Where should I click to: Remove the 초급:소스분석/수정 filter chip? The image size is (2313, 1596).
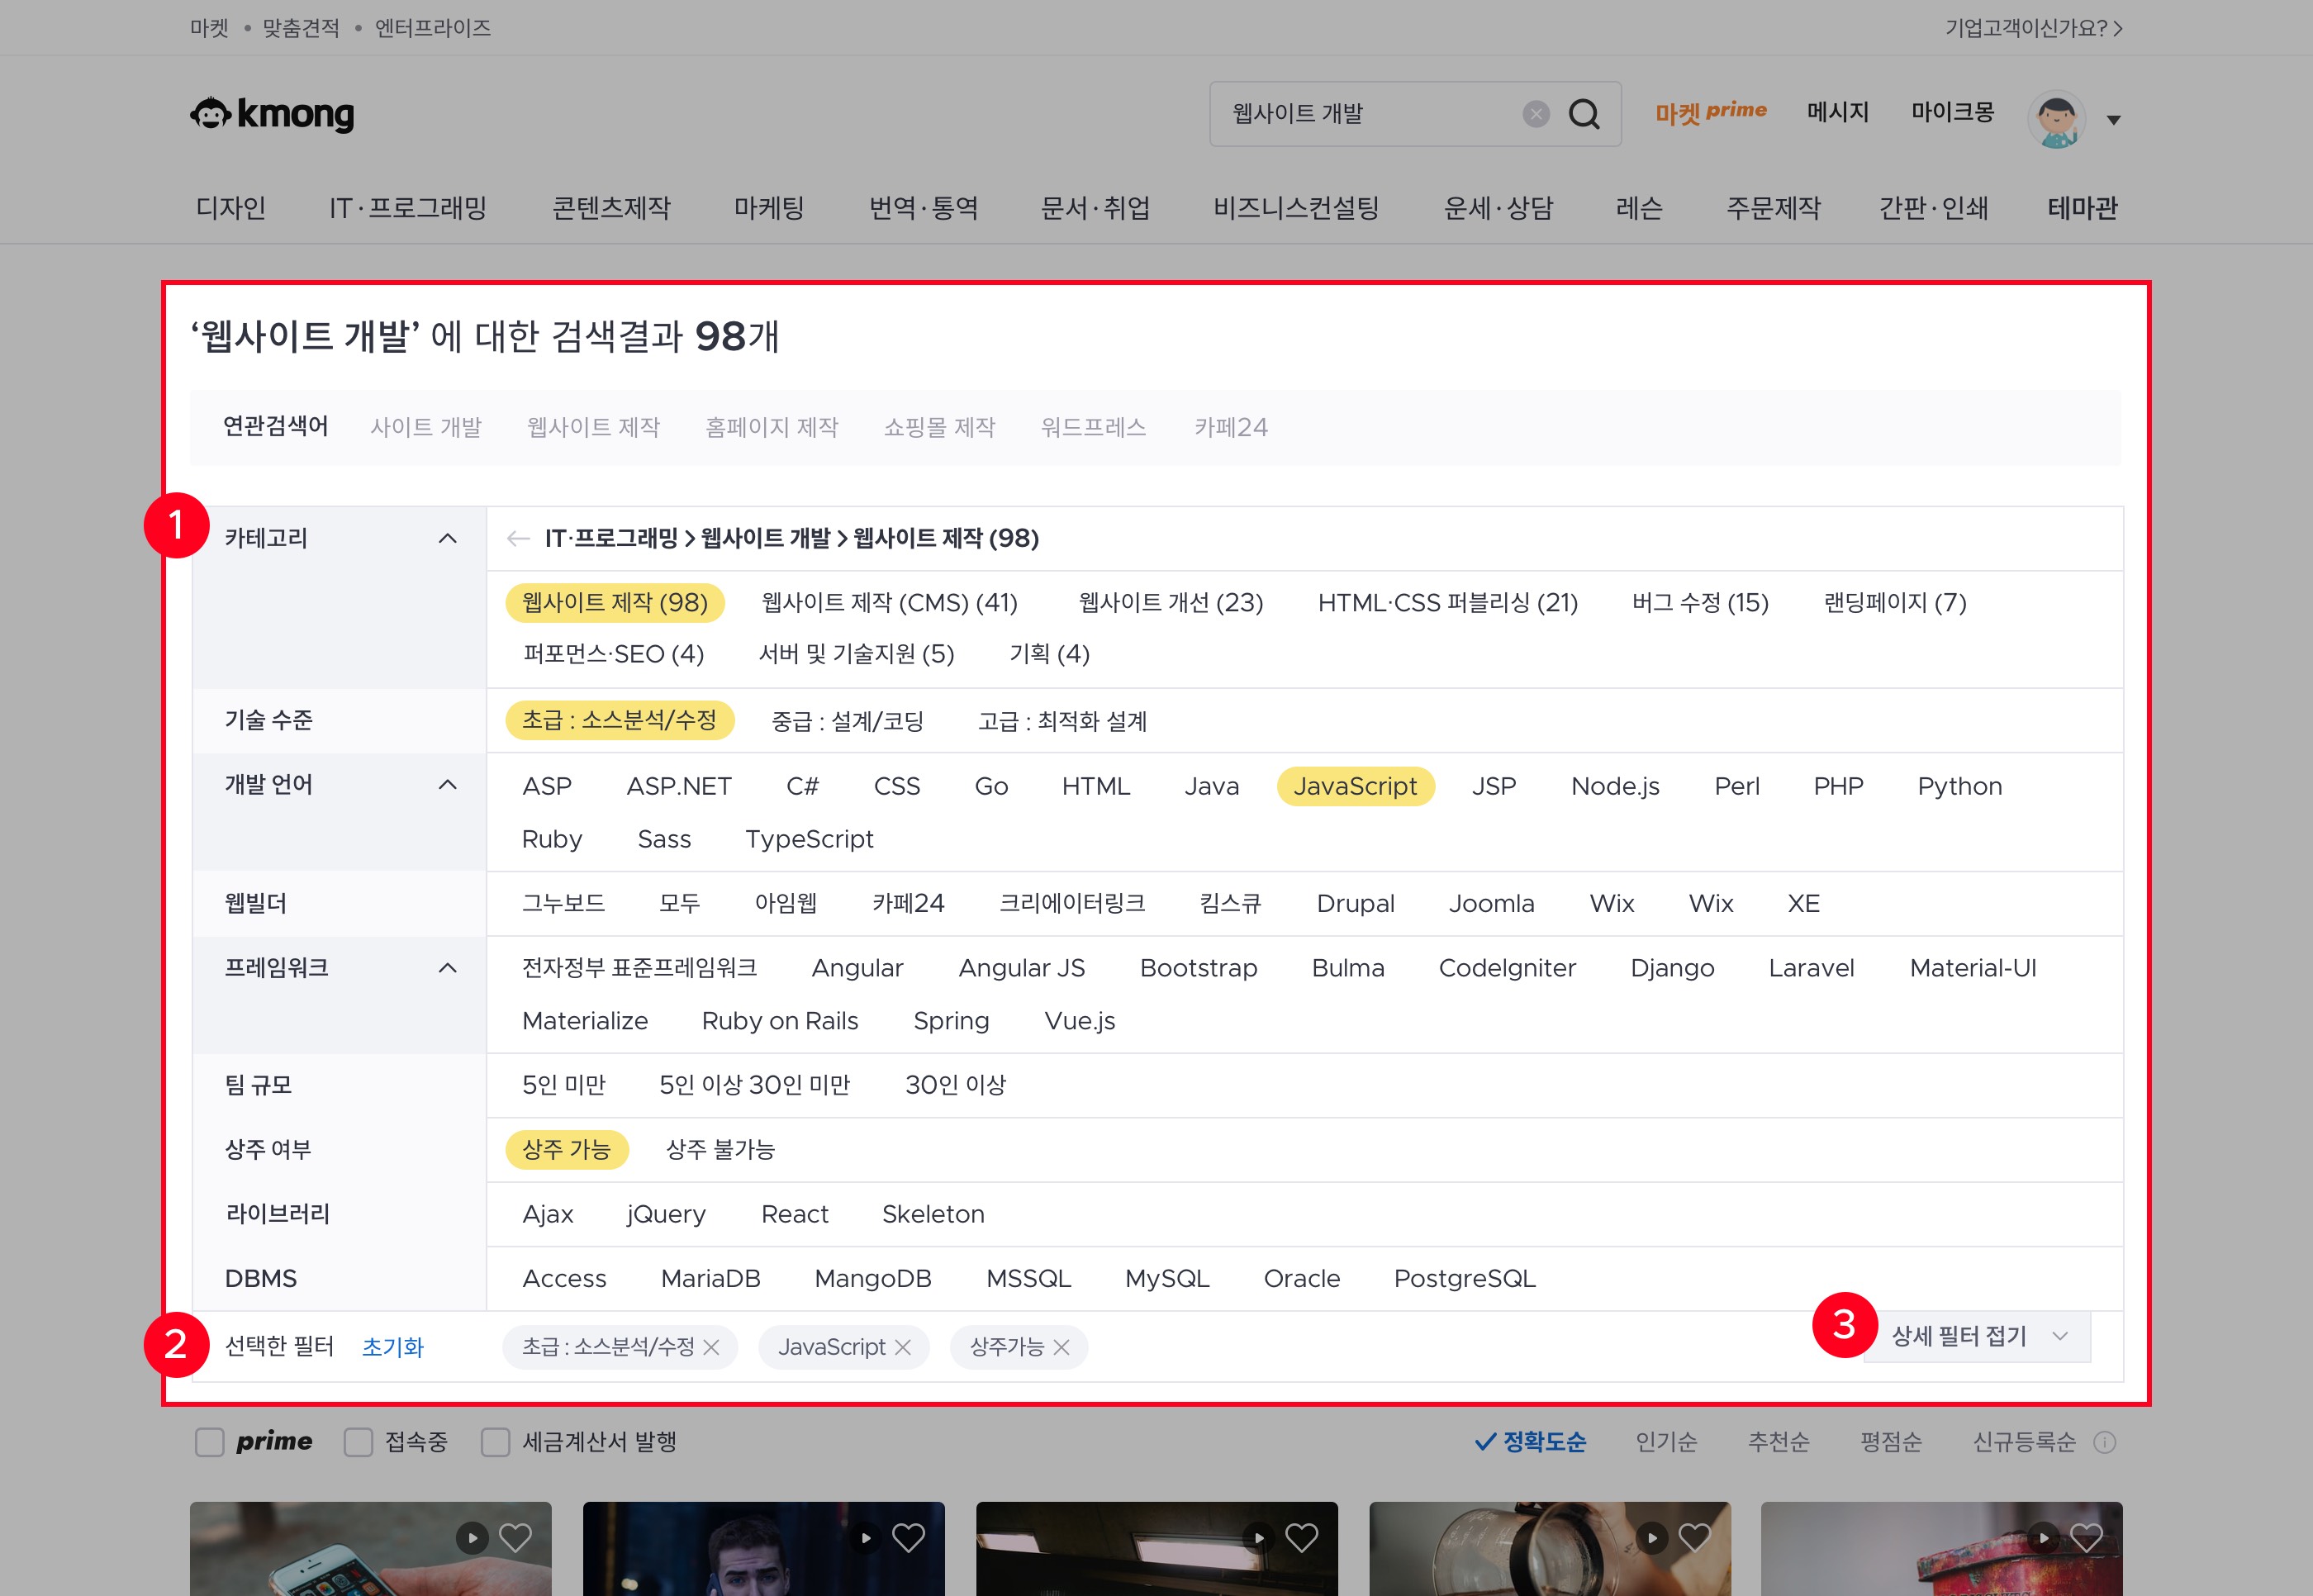point(711,1347)
